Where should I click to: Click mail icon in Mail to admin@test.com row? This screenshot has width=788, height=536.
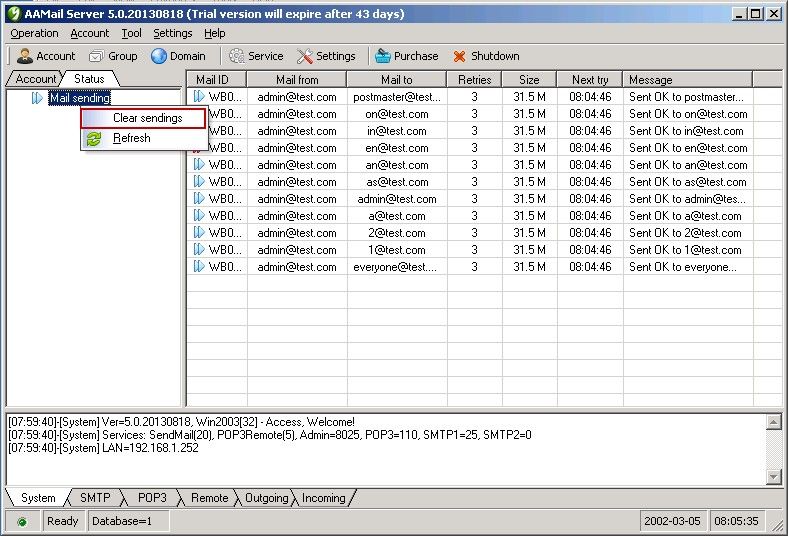tap(199, 198)
